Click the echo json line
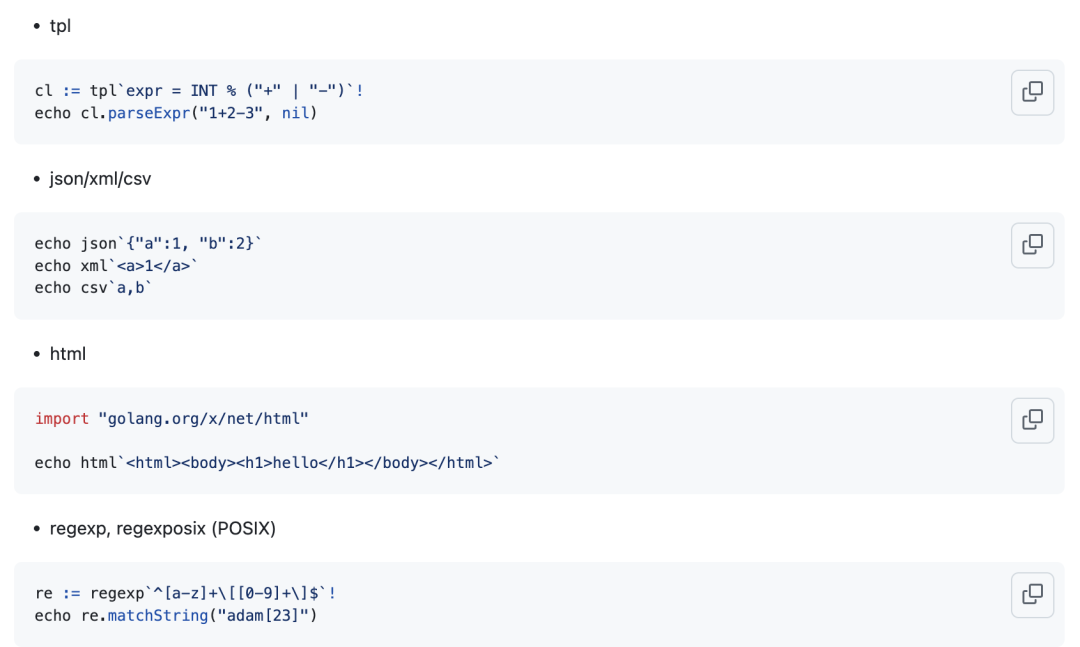This screenshot has height=647, width=1080. coord(148,244)
